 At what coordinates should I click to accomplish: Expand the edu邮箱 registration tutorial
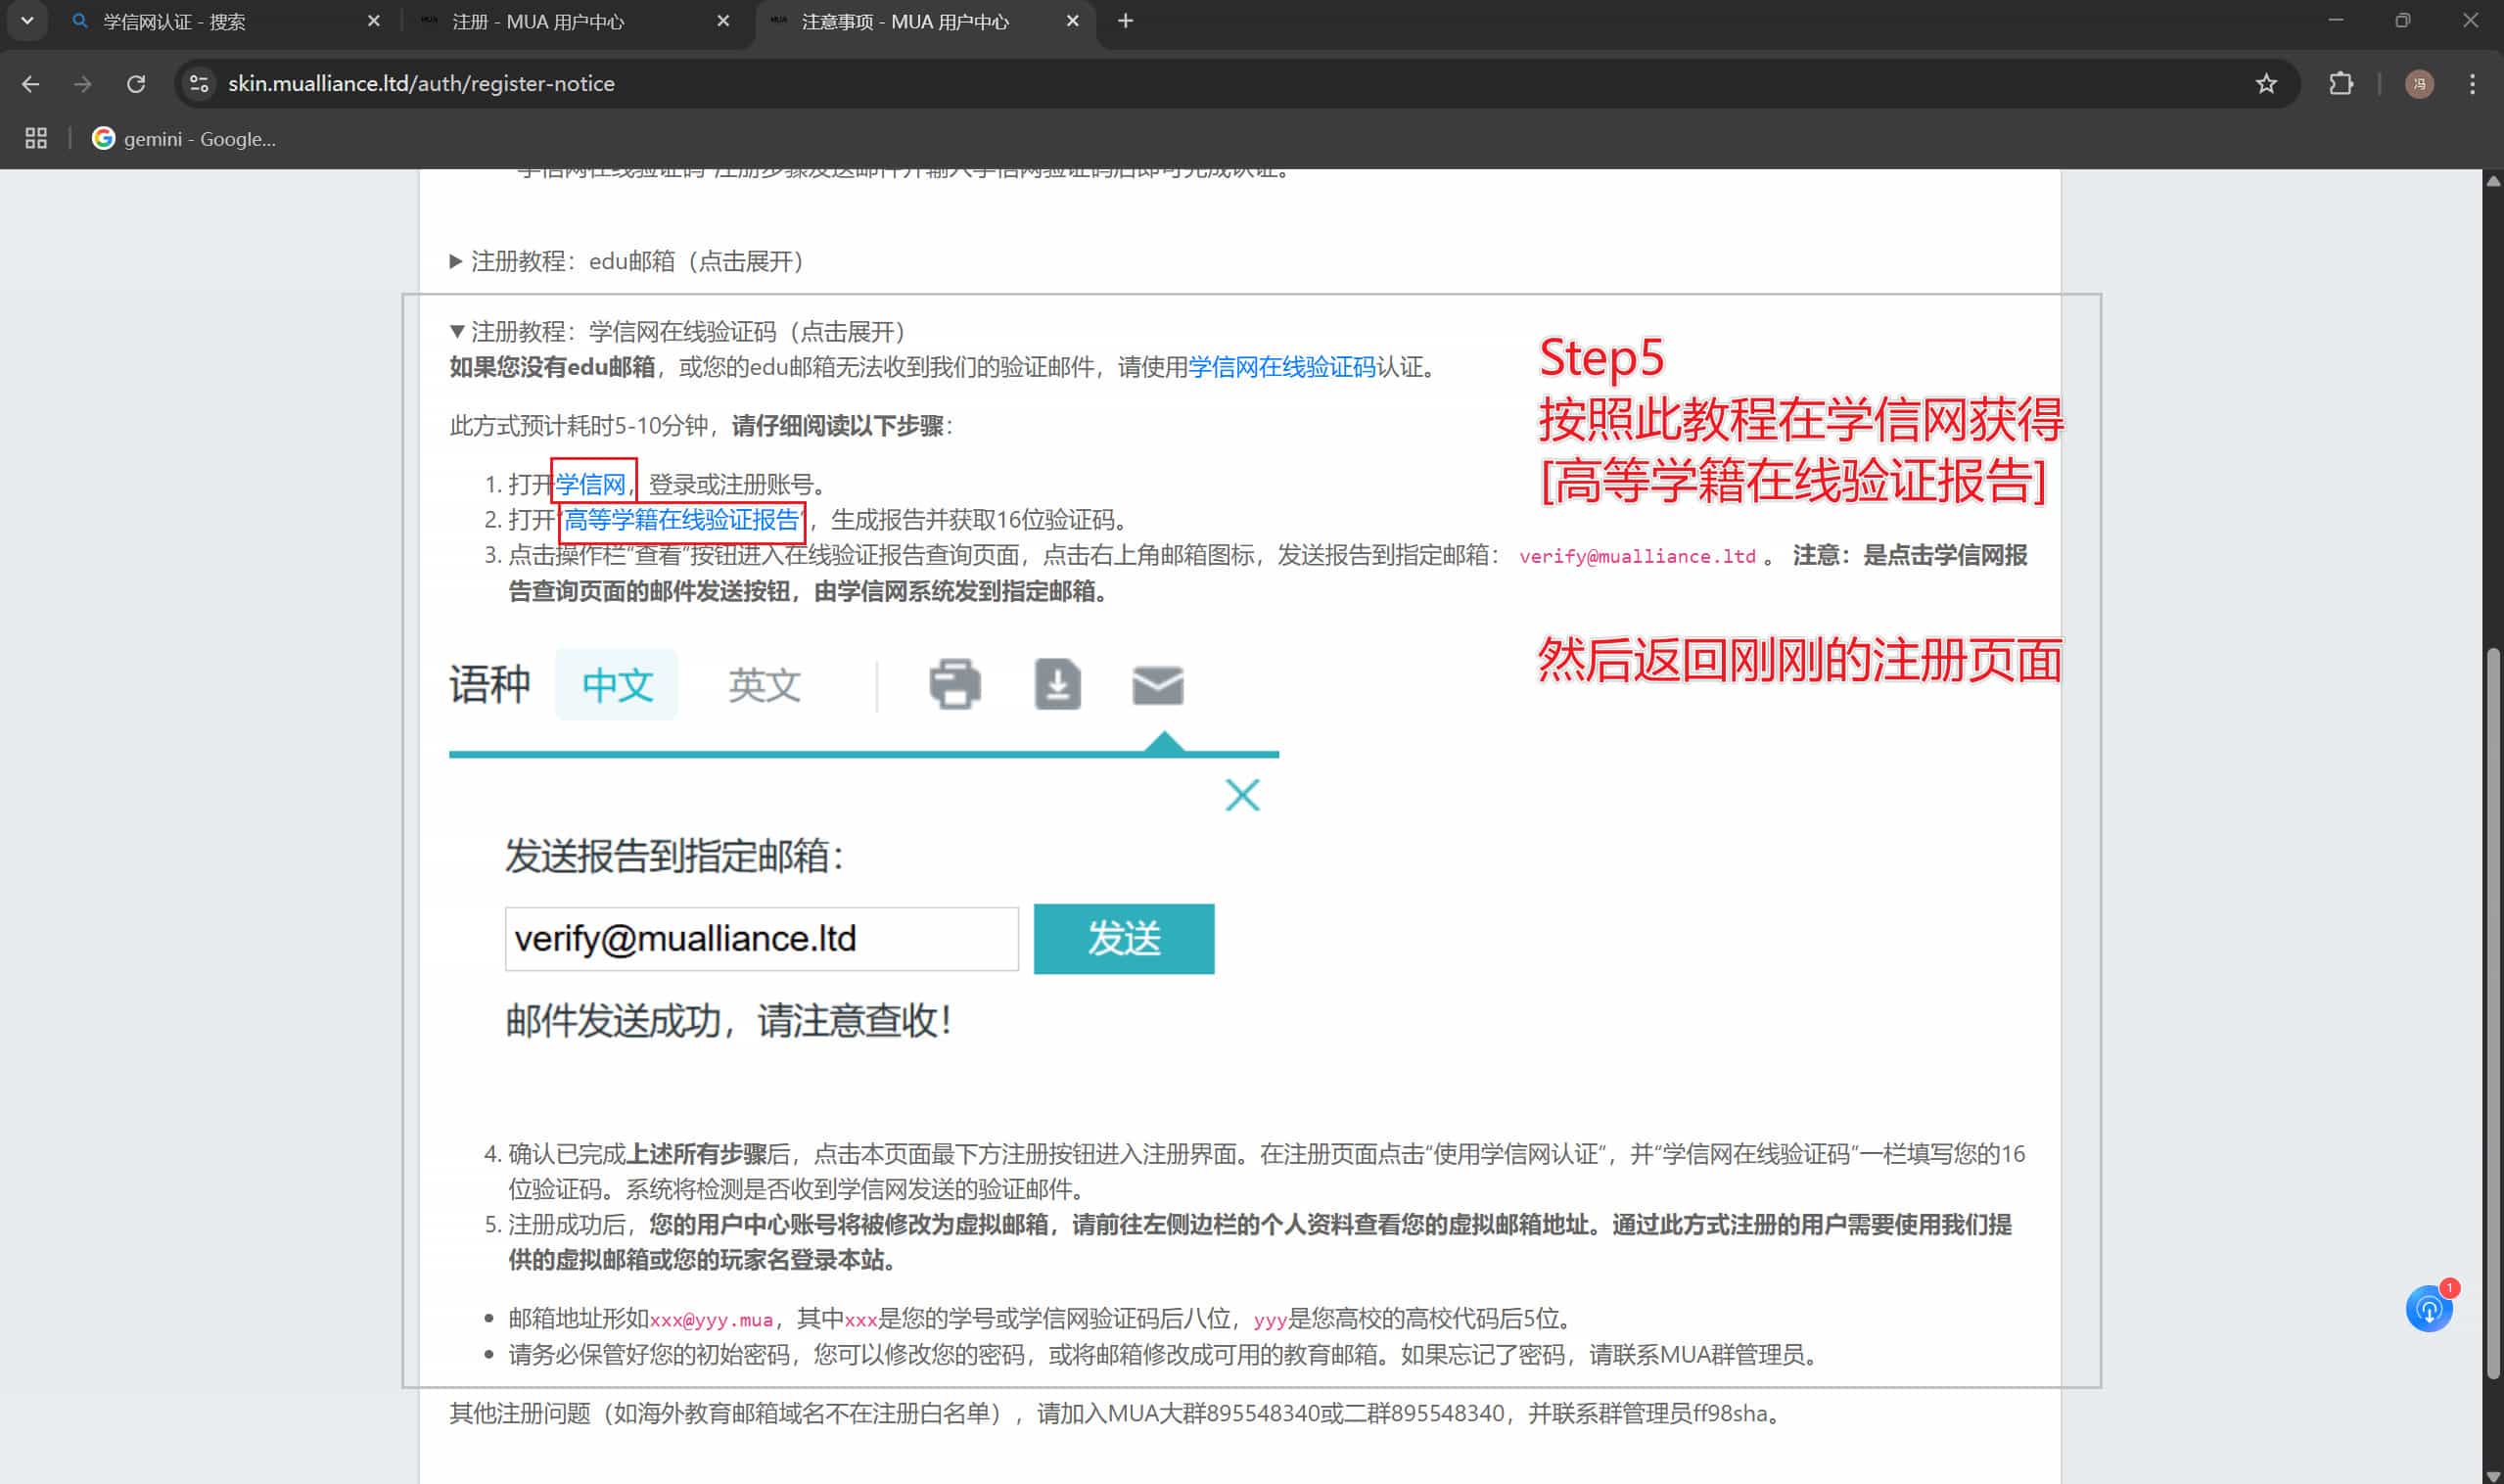point(628,261)
